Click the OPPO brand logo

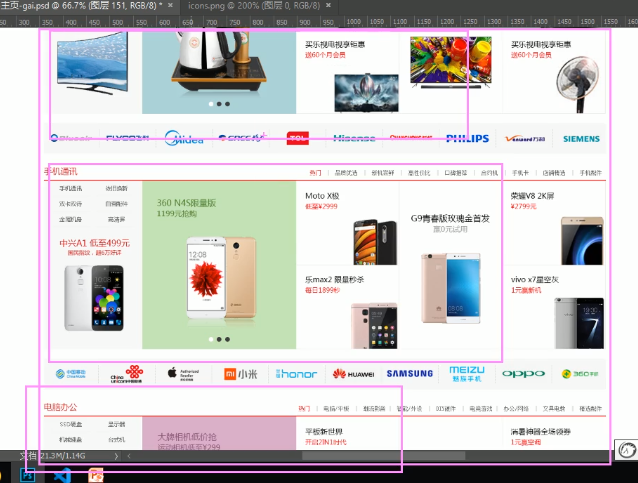point(523,374)
